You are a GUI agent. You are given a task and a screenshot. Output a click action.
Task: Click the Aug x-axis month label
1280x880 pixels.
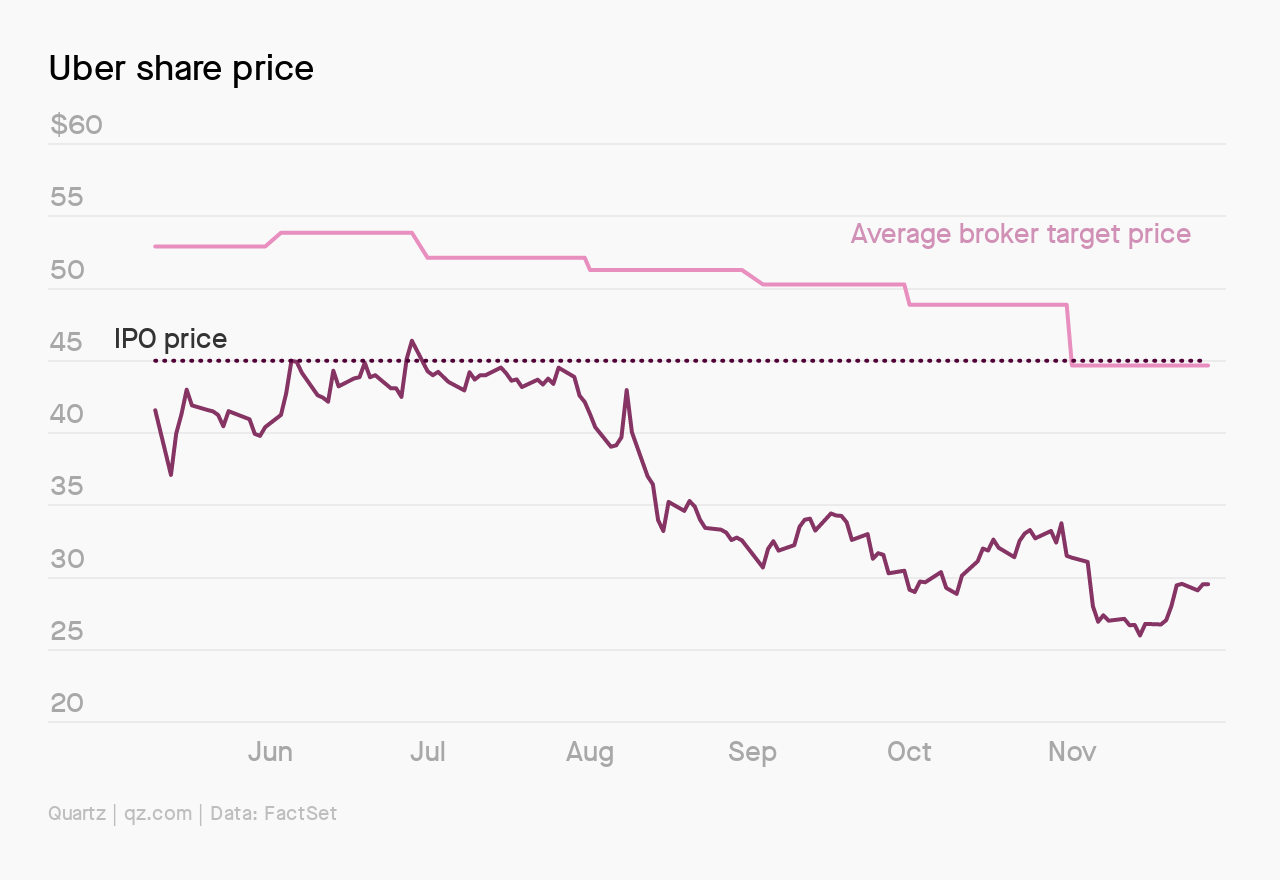click(x=590, y=752)
